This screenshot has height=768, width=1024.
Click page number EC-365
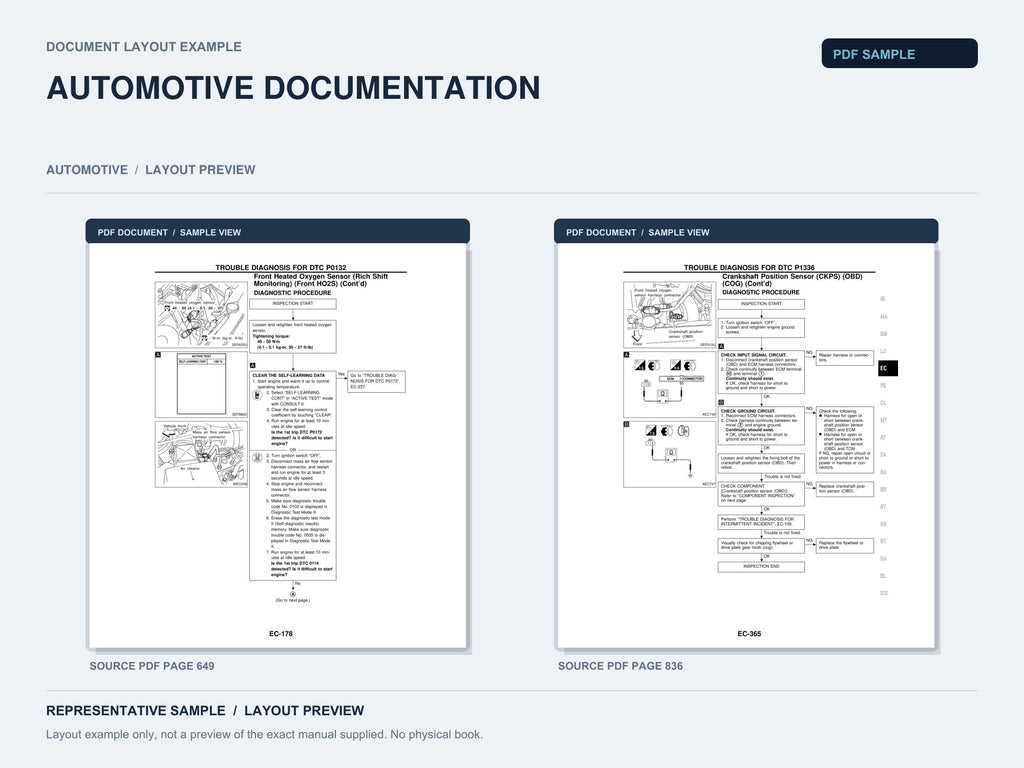749,633
